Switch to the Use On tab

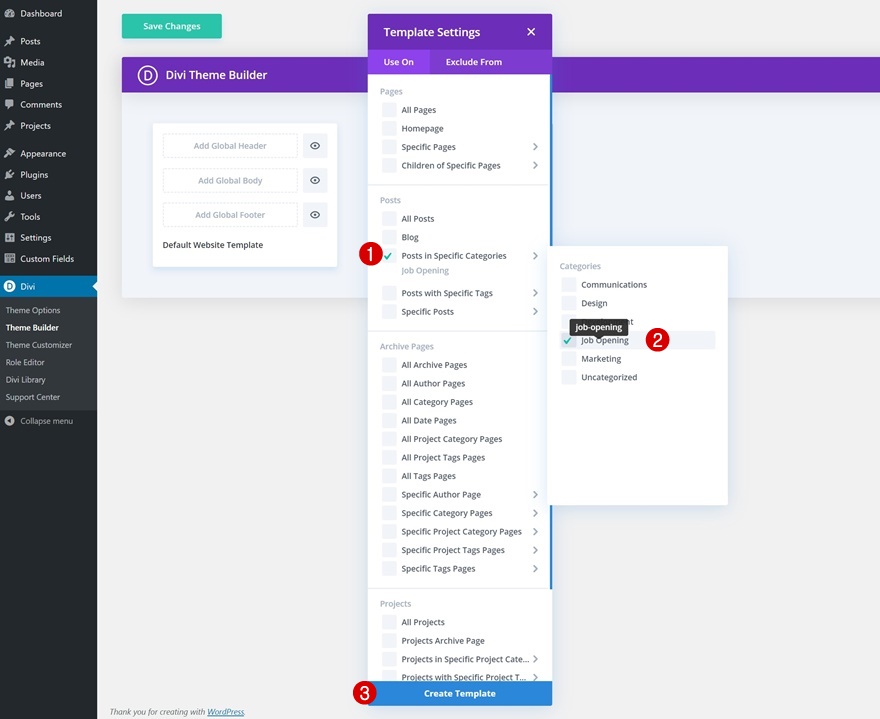(398, 62)
